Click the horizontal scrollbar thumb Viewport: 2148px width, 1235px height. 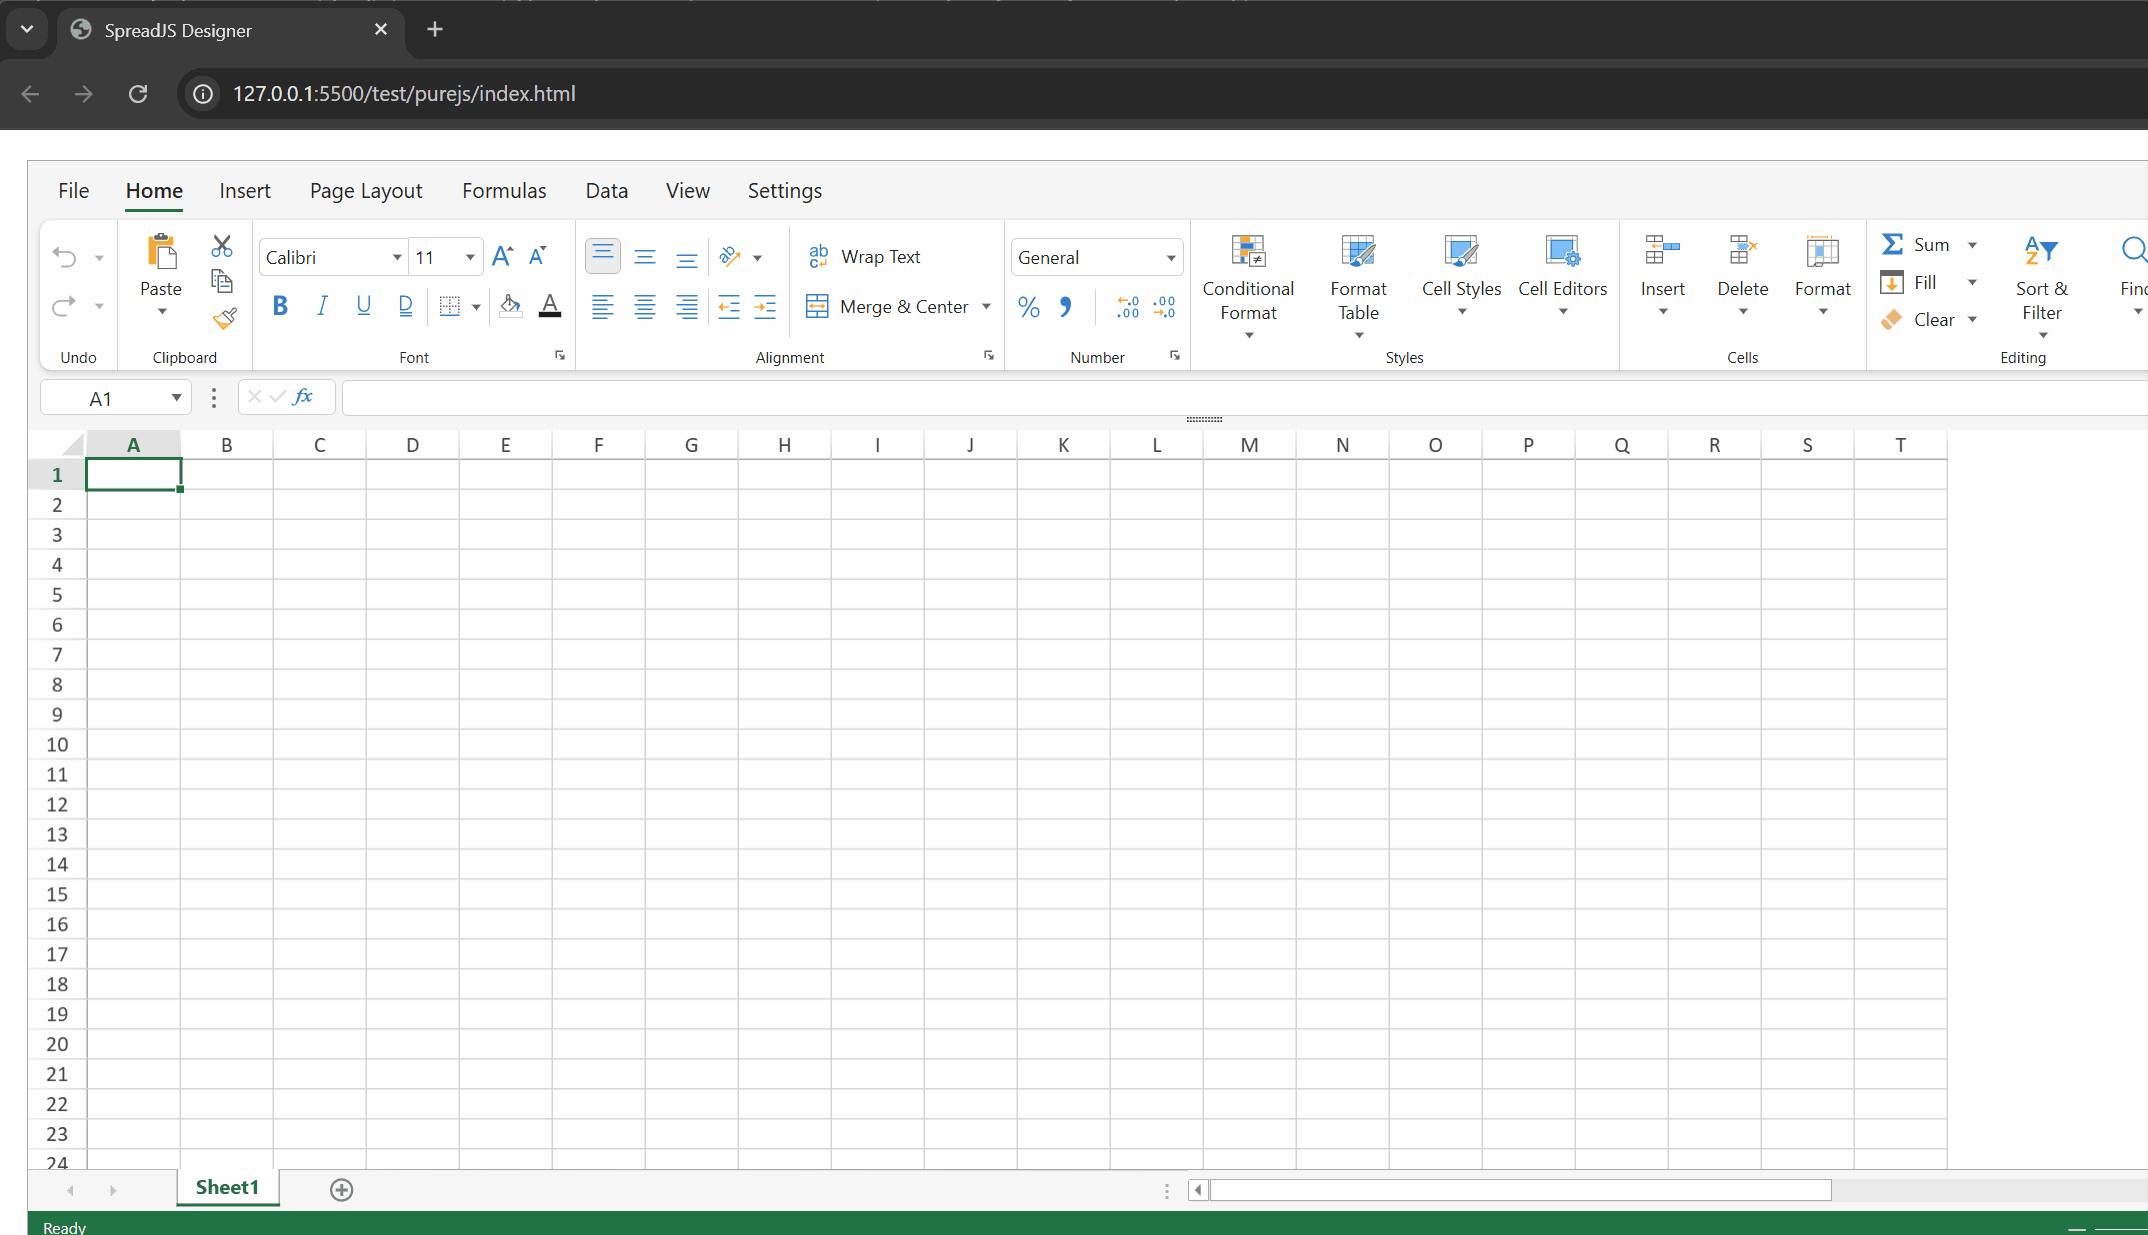(1520, 1190)
